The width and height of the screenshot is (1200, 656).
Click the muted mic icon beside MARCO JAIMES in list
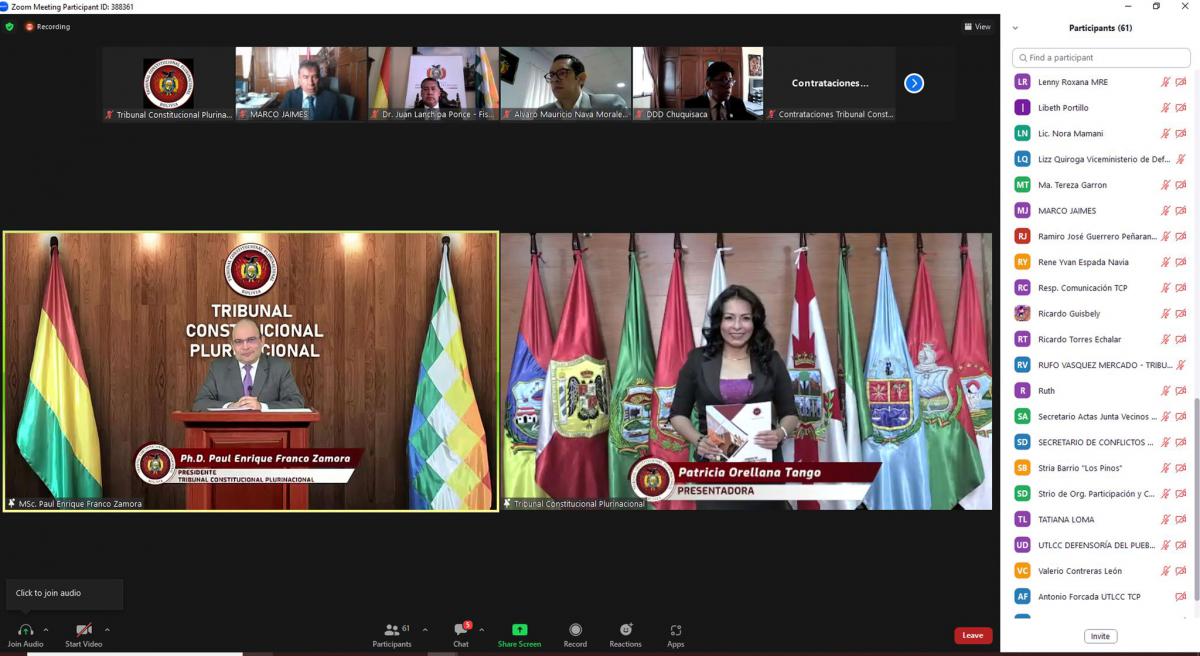pos(1165,211)
